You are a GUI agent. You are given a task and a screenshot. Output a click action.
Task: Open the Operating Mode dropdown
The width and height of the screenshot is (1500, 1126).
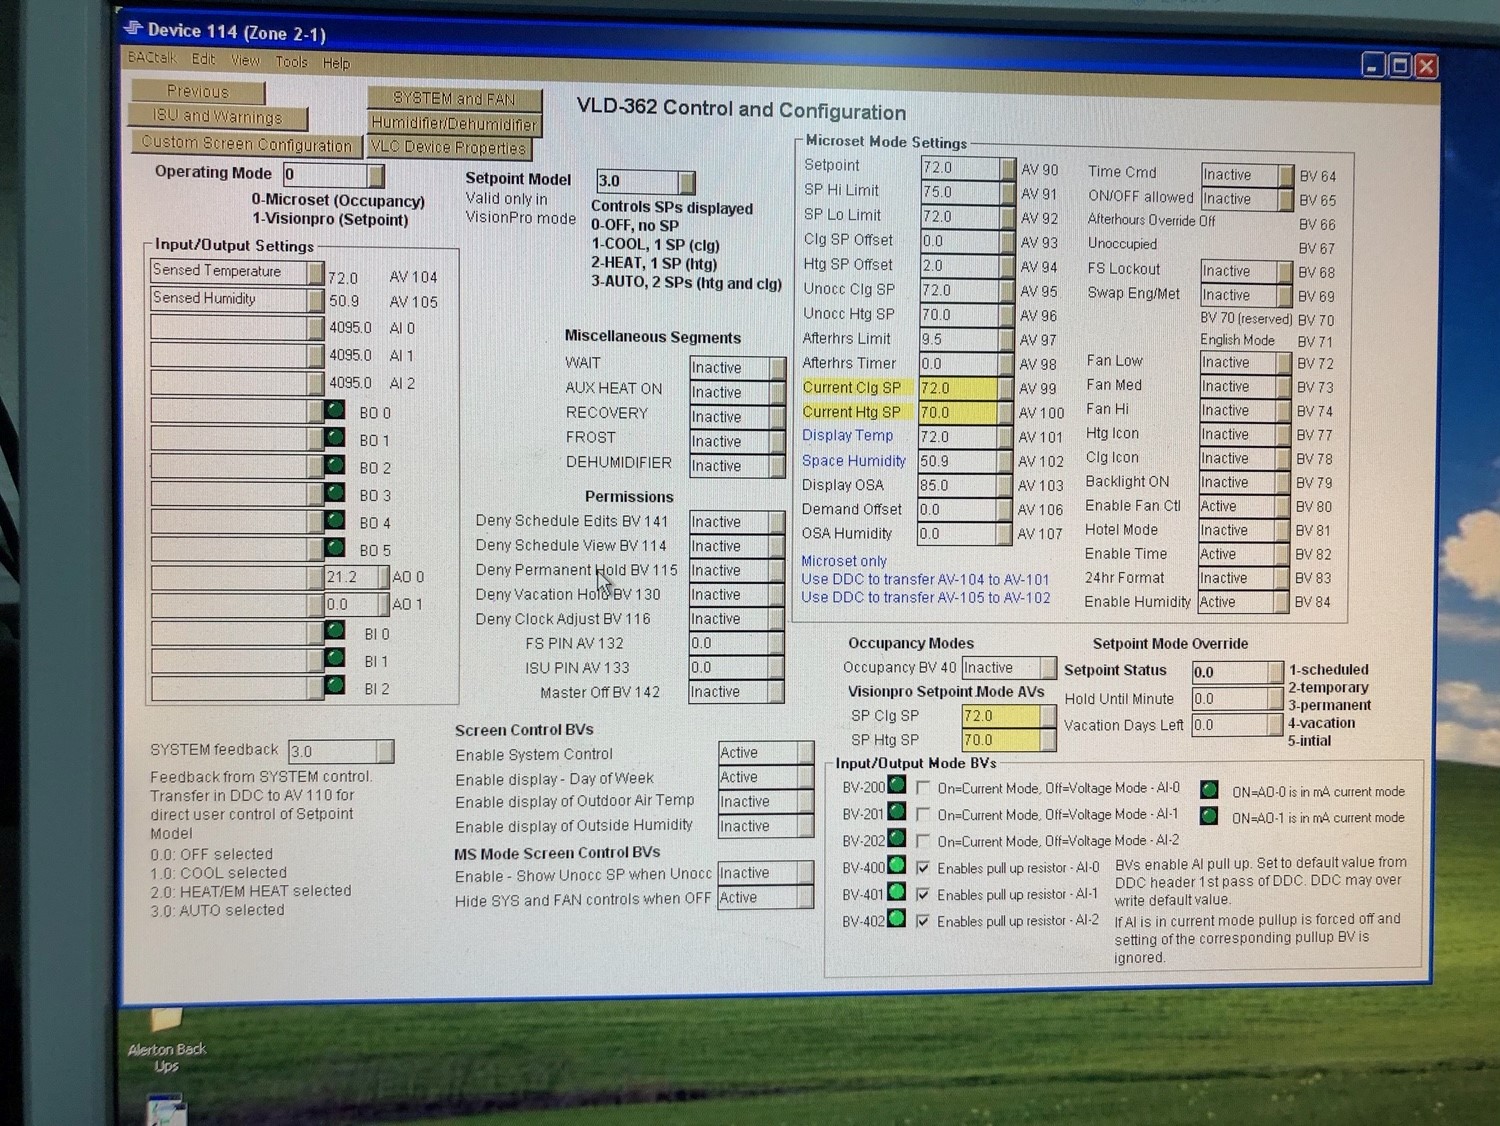376,176
